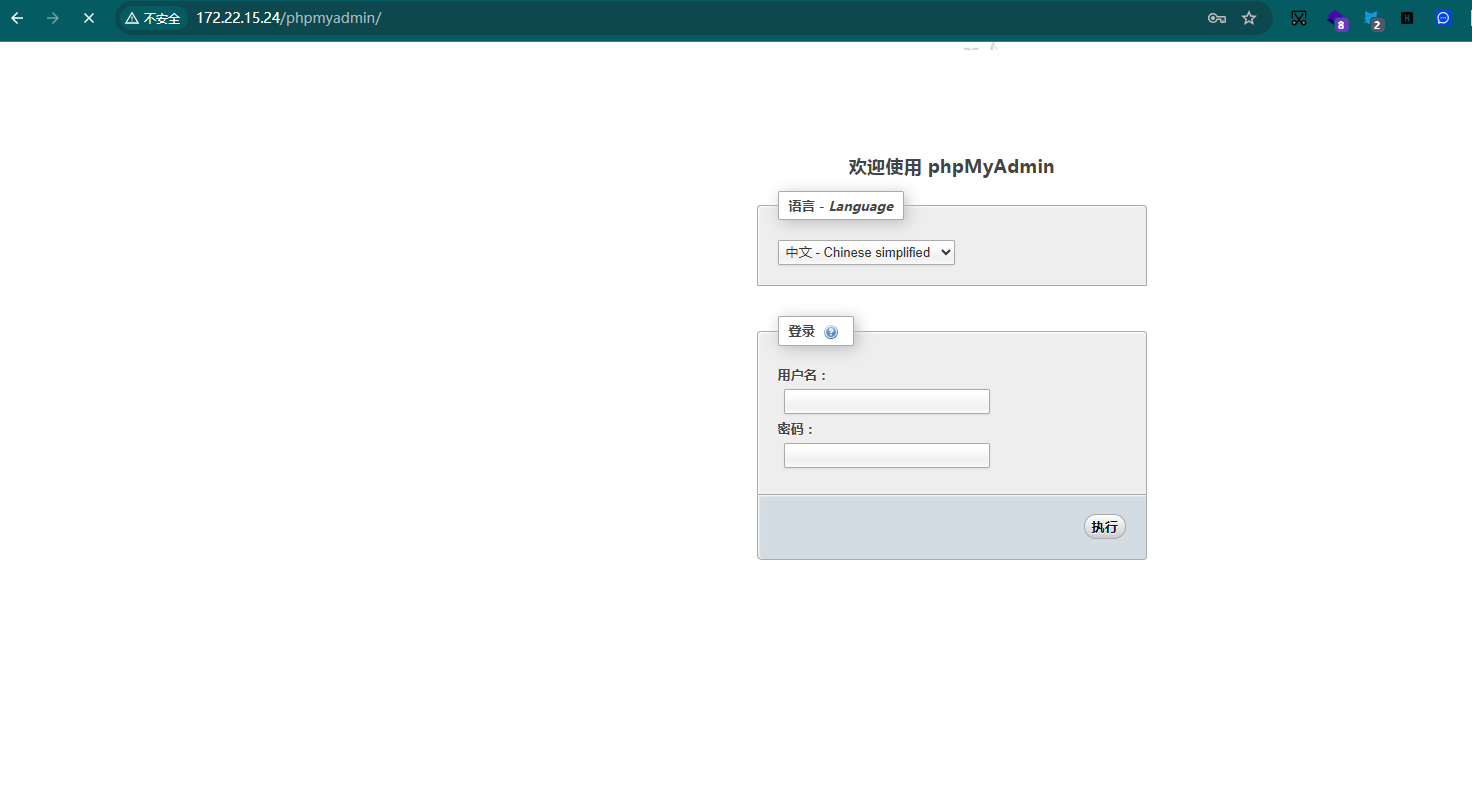Click the browser back arrow
This screenshot has width=1472, height=789.
17,18
